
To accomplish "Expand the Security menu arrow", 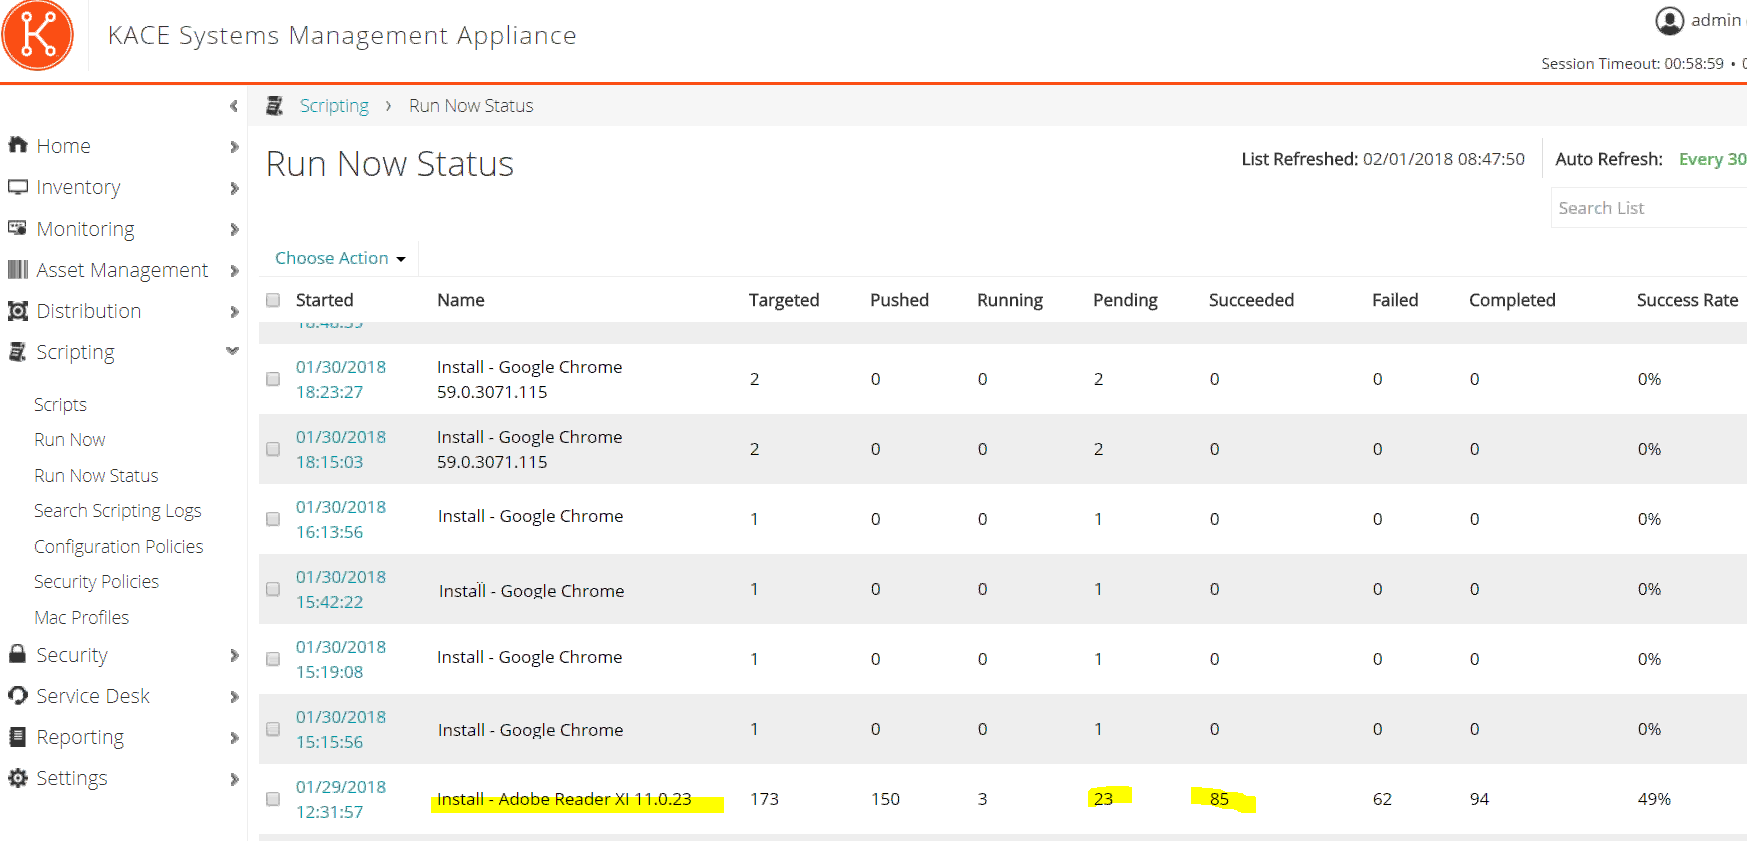I will point(234,656).
